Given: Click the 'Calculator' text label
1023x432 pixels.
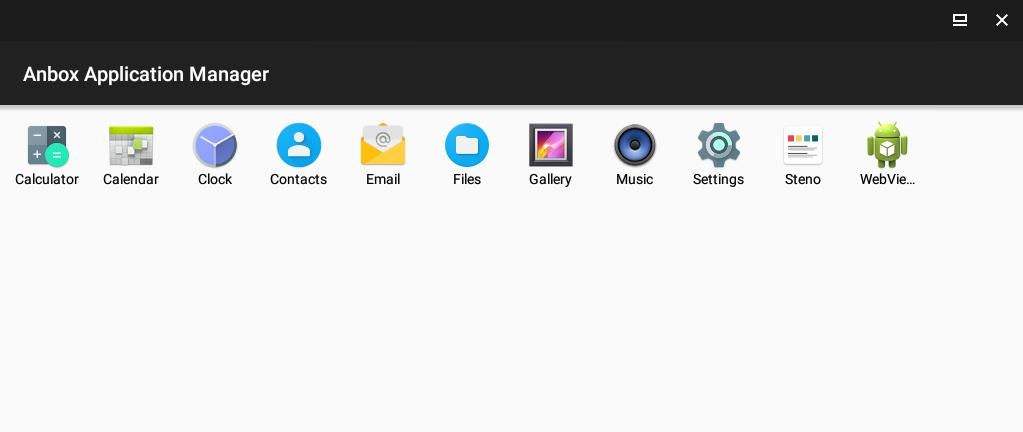Looking at the screenshot, I should point(47,179).
